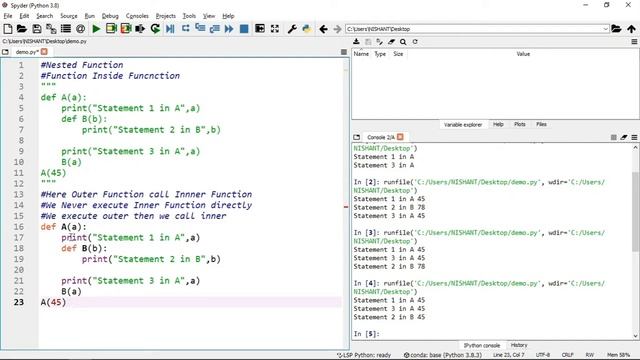Screen dimensions: 640x360
Task: Switch to the Variable explorer tab
Action: [x=463, y=124]
